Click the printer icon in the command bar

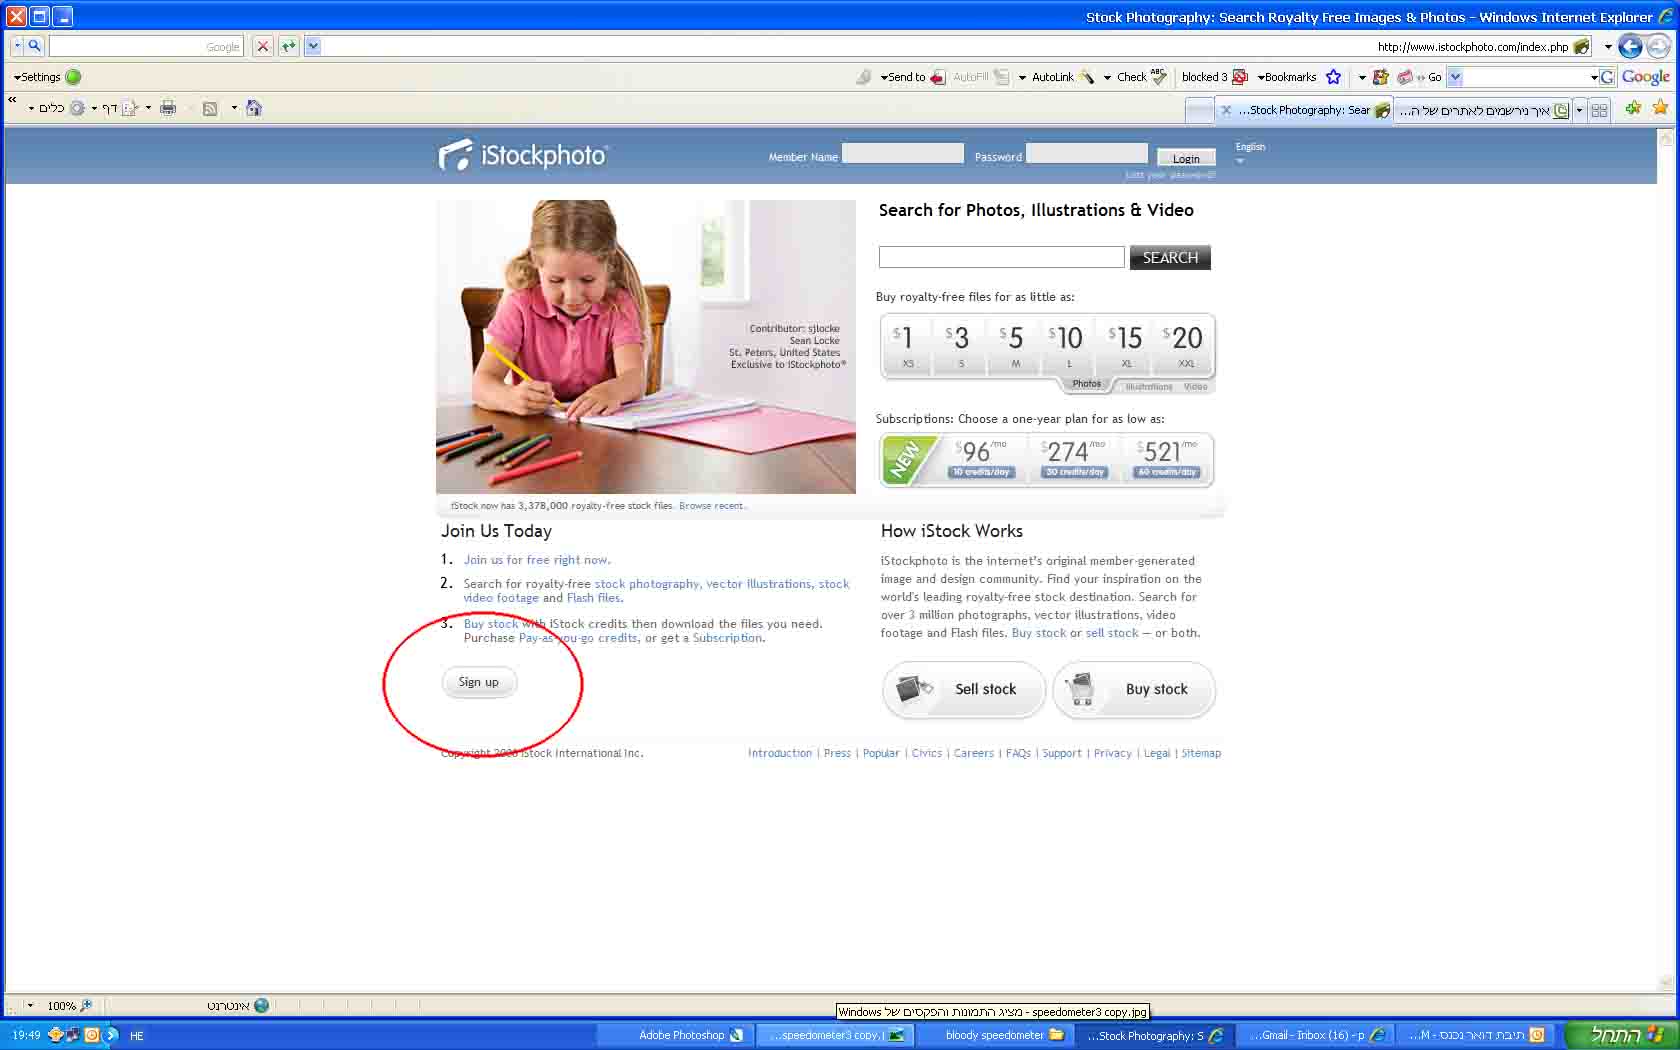coord(168,108)
